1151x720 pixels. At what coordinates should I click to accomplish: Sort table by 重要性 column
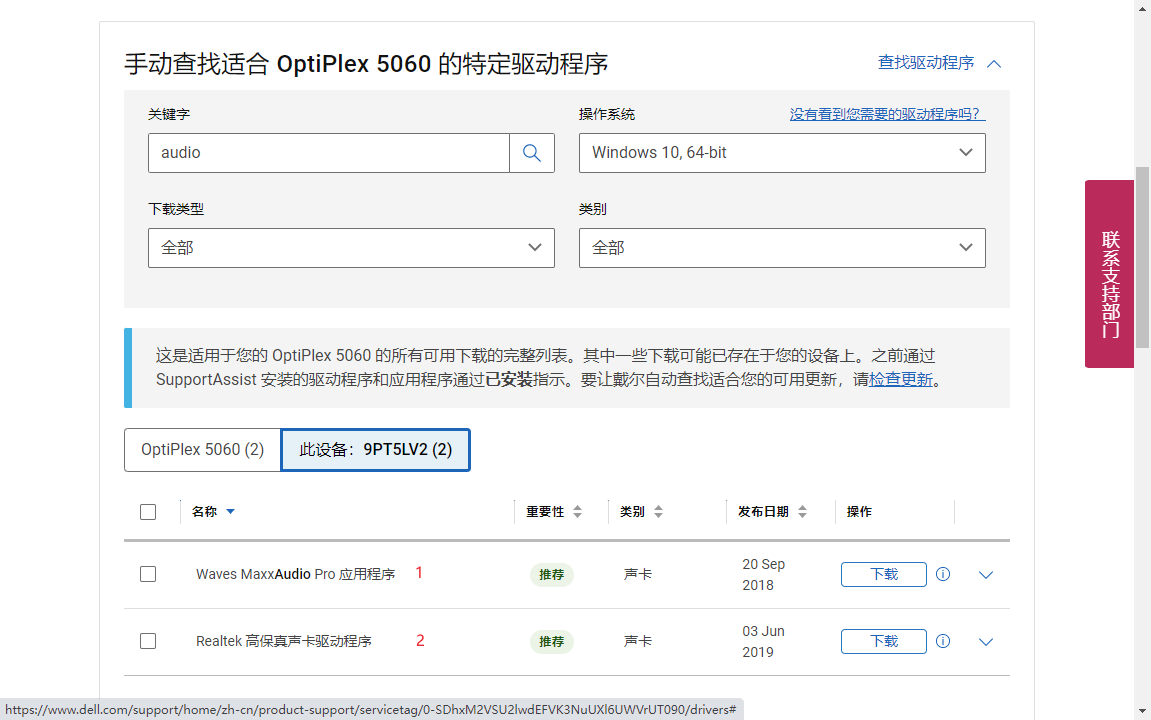578,512
